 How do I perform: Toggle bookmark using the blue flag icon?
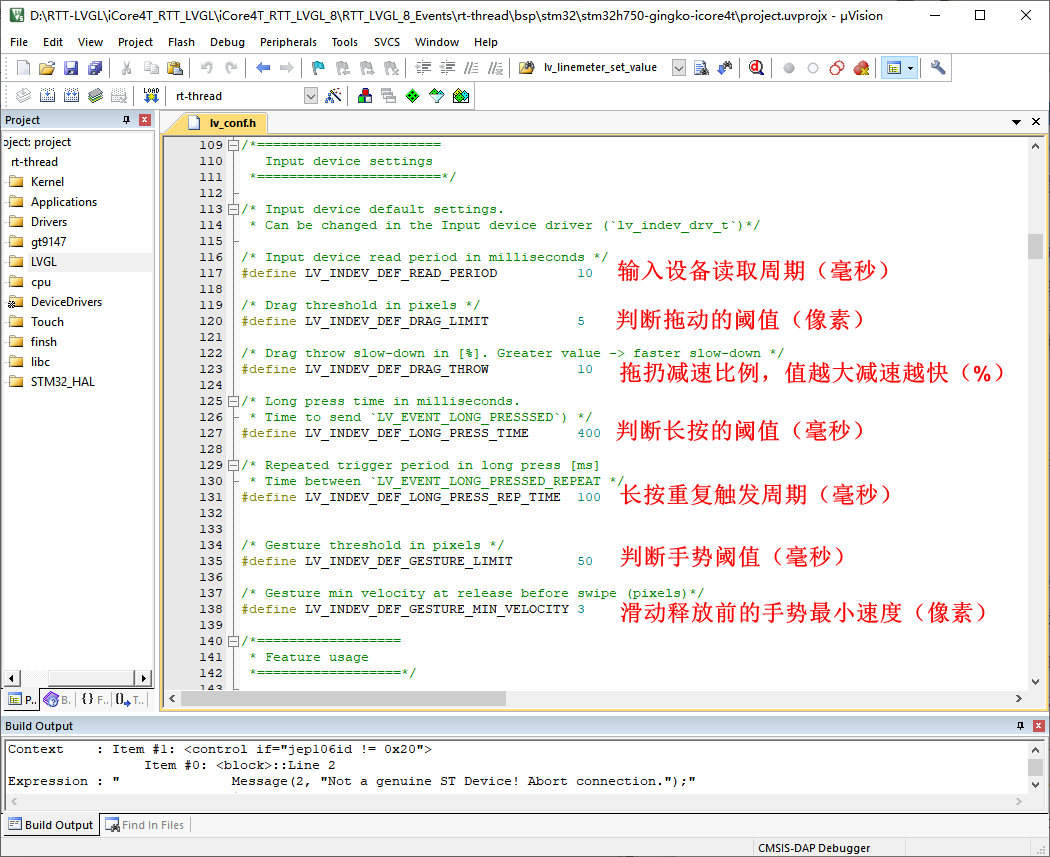(x=318, y=68)
